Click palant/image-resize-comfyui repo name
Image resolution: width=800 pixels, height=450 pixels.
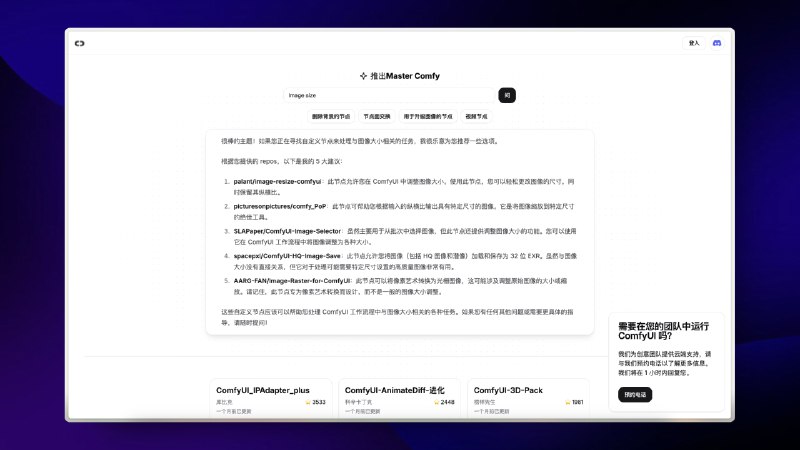pos(278,182)
